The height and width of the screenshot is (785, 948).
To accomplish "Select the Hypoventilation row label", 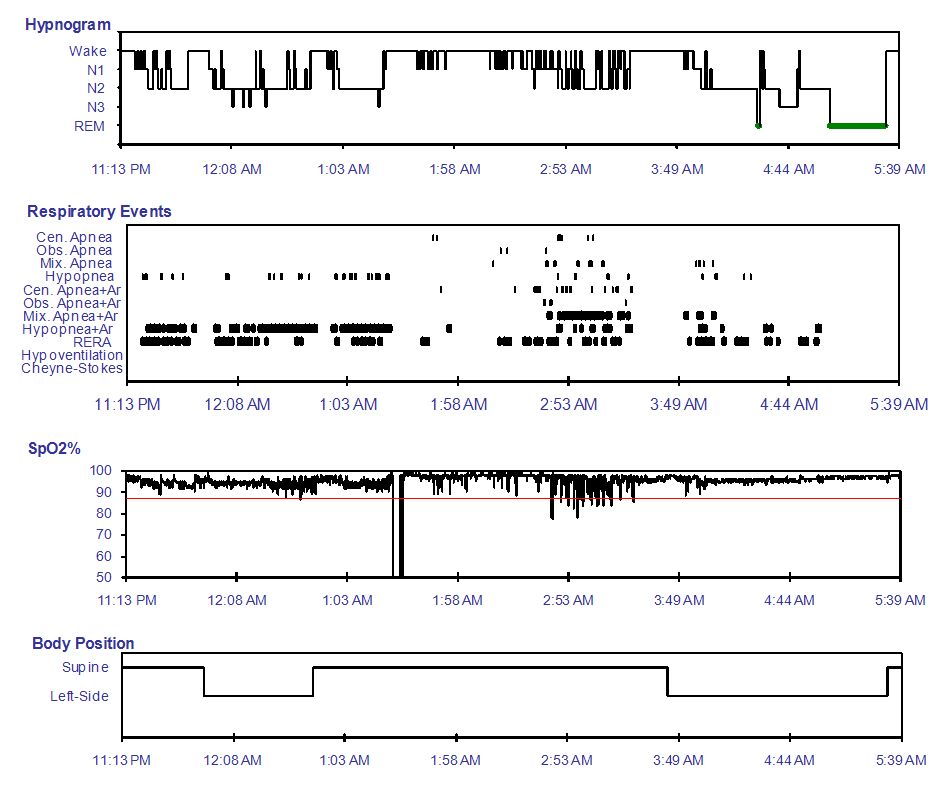I will [x=72, y=355].
